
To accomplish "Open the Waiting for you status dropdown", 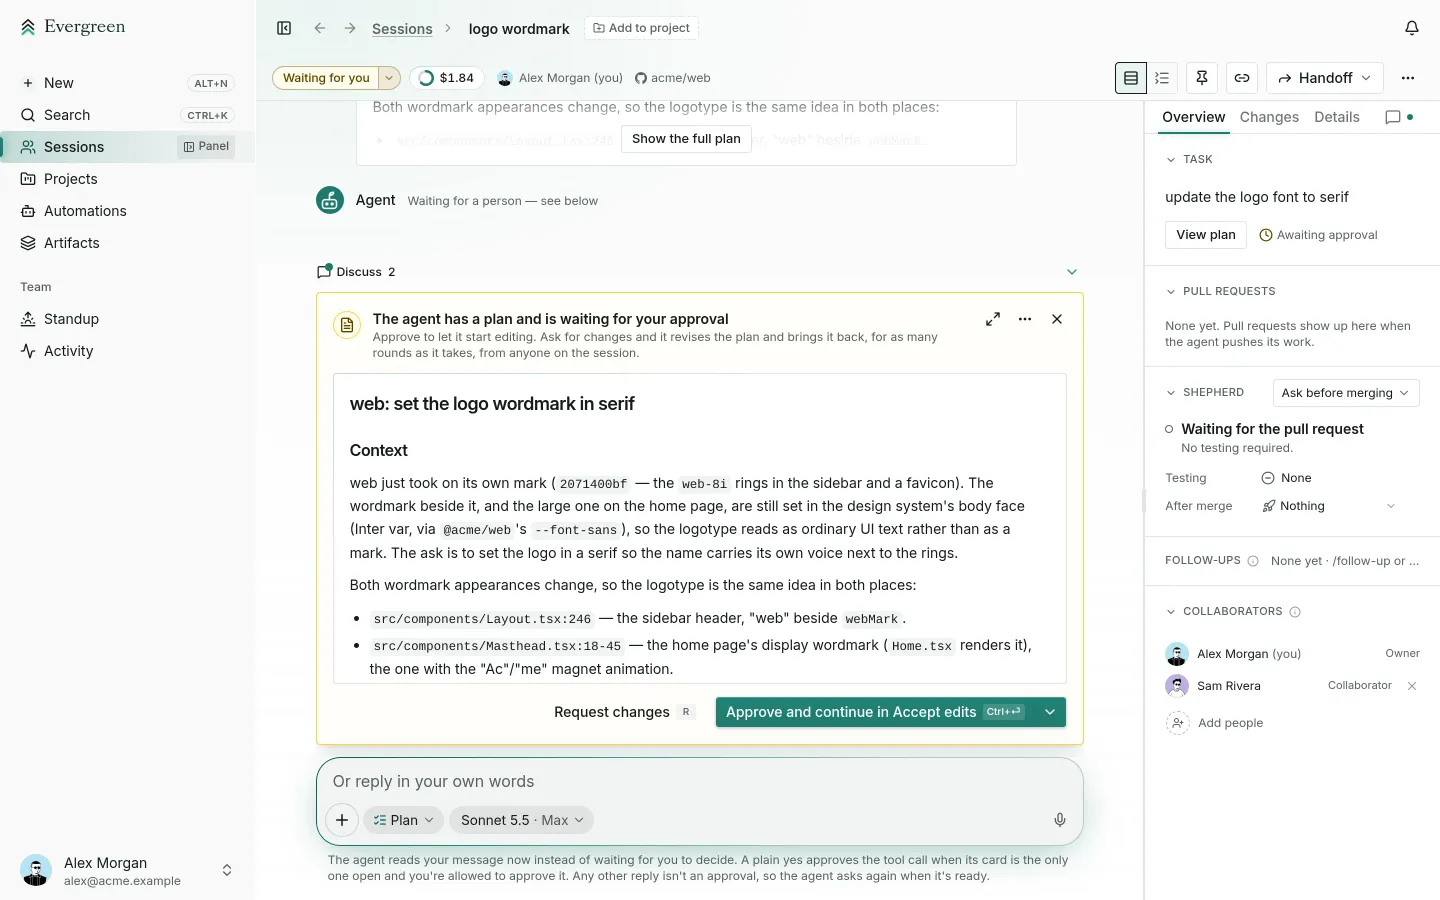I will pyautogui.click(x=390, y=78).
